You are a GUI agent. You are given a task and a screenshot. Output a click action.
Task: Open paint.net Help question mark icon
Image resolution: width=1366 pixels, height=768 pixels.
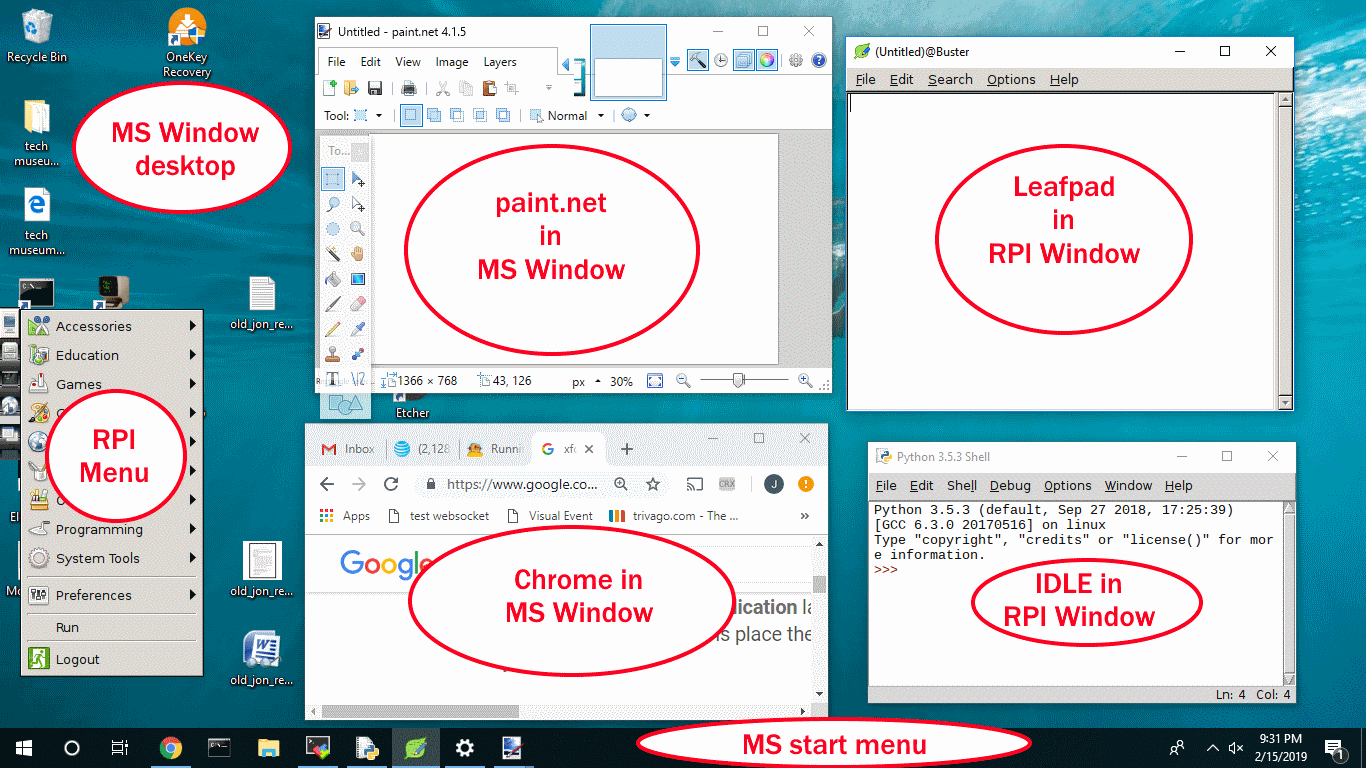(819, 60)
